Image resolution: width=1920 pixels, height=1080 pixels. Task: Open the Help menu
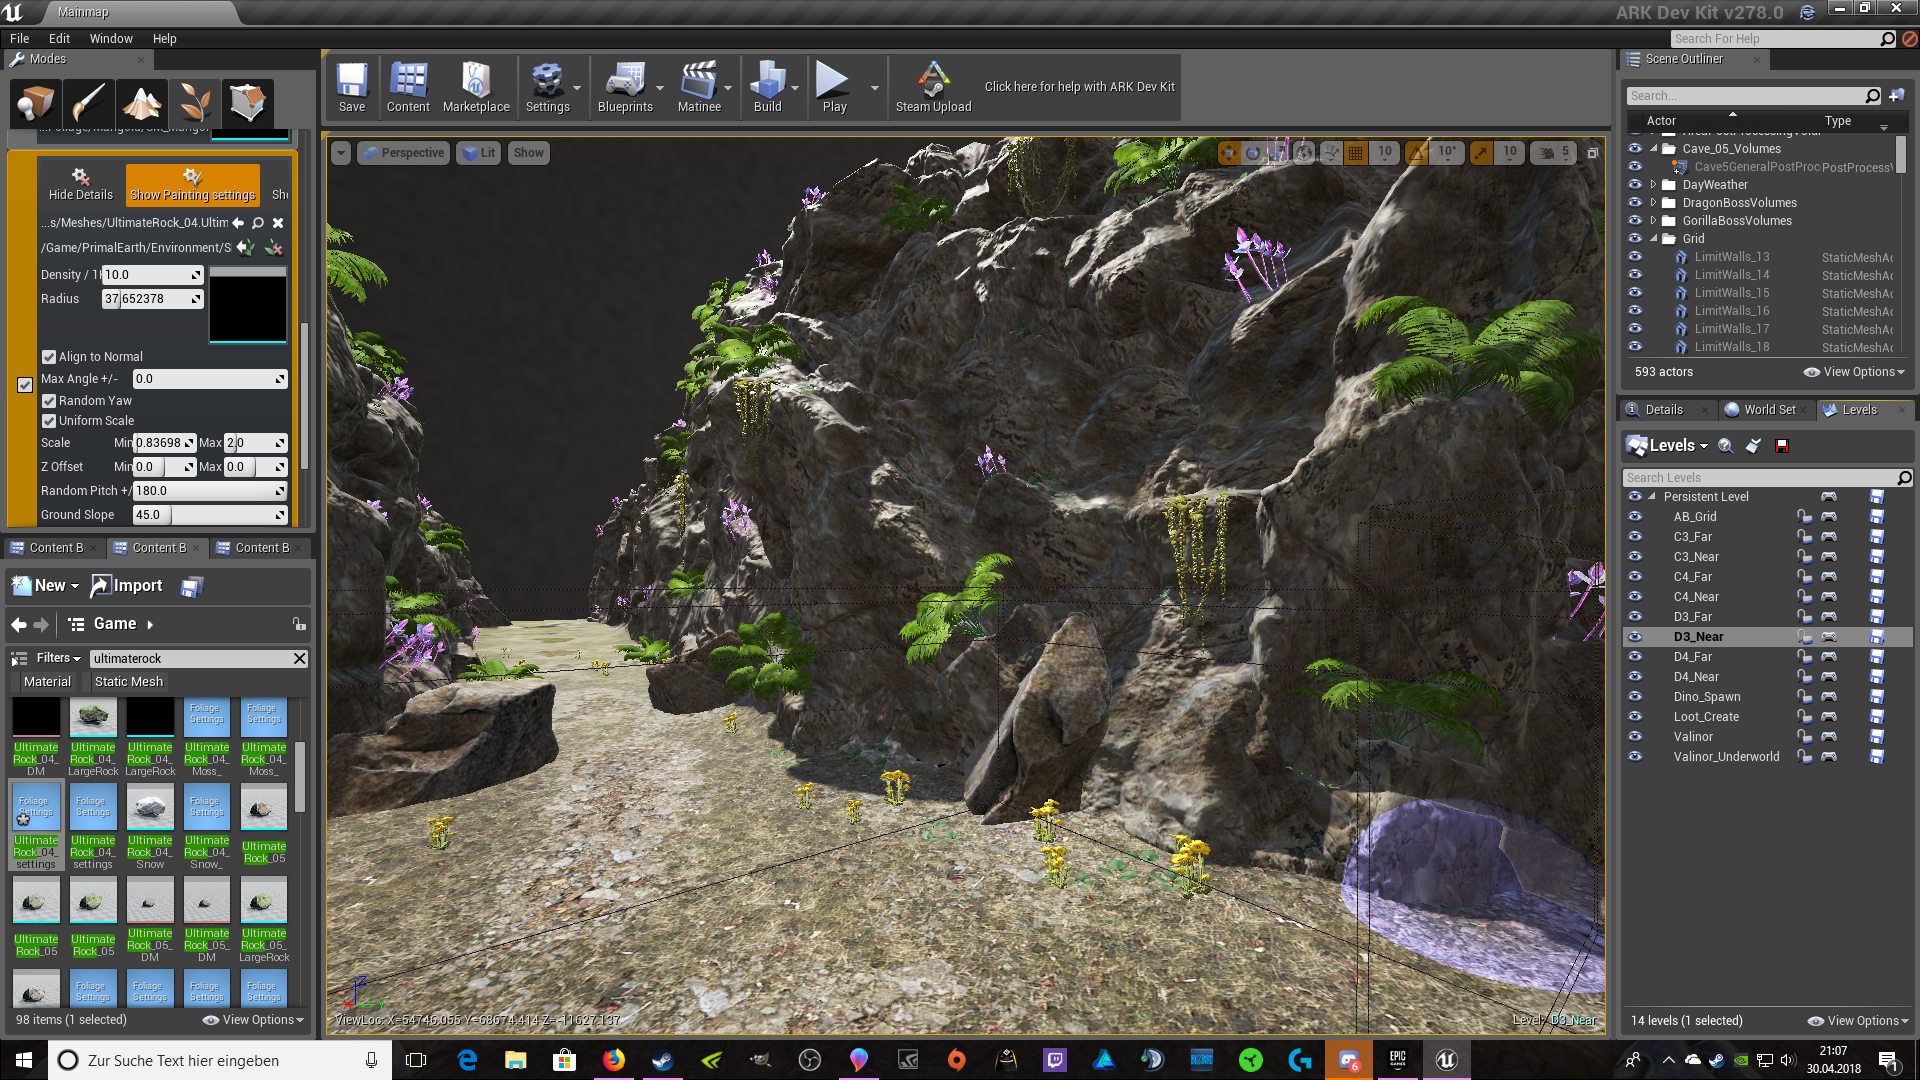(164, 39)
